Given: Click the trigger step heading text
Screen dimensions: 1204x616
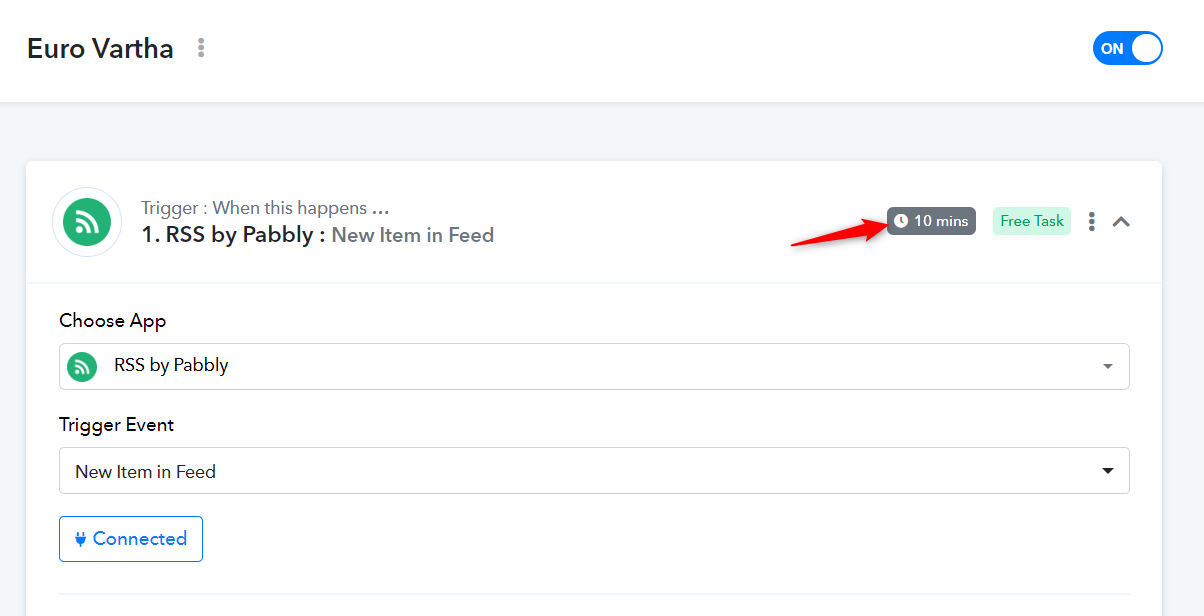Looking at the screenshot, I should [x=318, y=235].
